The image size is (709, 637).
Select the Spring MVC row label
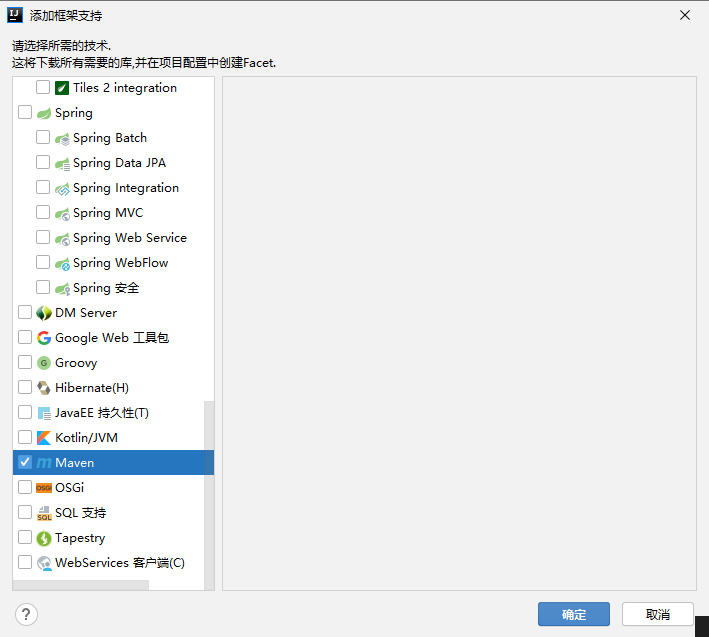(x=108, y=213)
